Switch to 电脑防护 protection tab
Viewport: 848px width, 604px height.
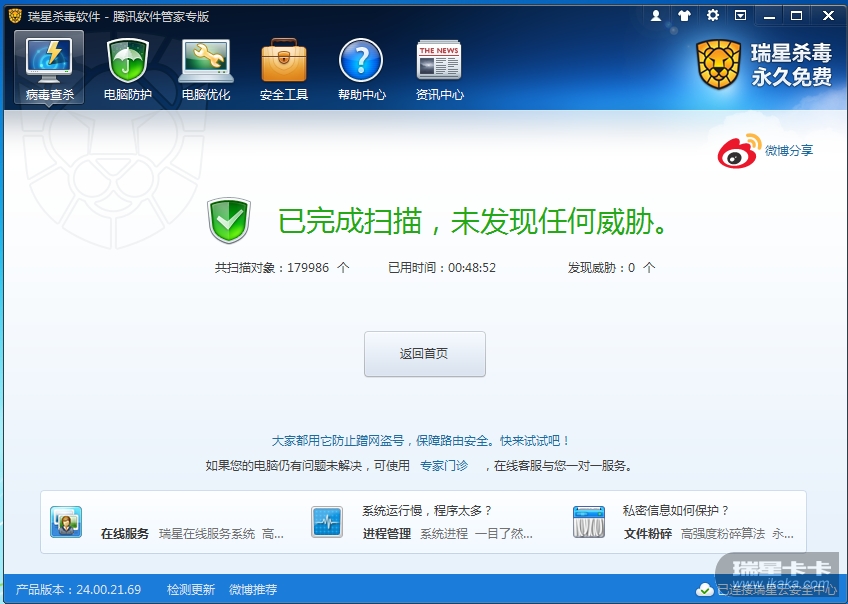pos(128,69)
